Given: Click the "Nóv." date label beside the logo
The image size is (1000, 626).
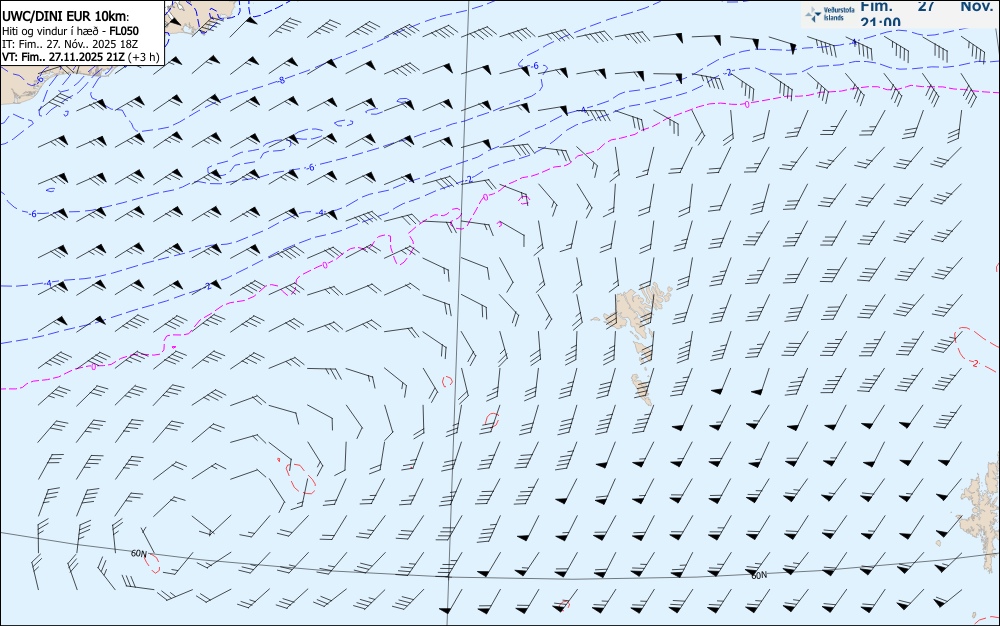Looking at the screenshot, I should (976, 6).
